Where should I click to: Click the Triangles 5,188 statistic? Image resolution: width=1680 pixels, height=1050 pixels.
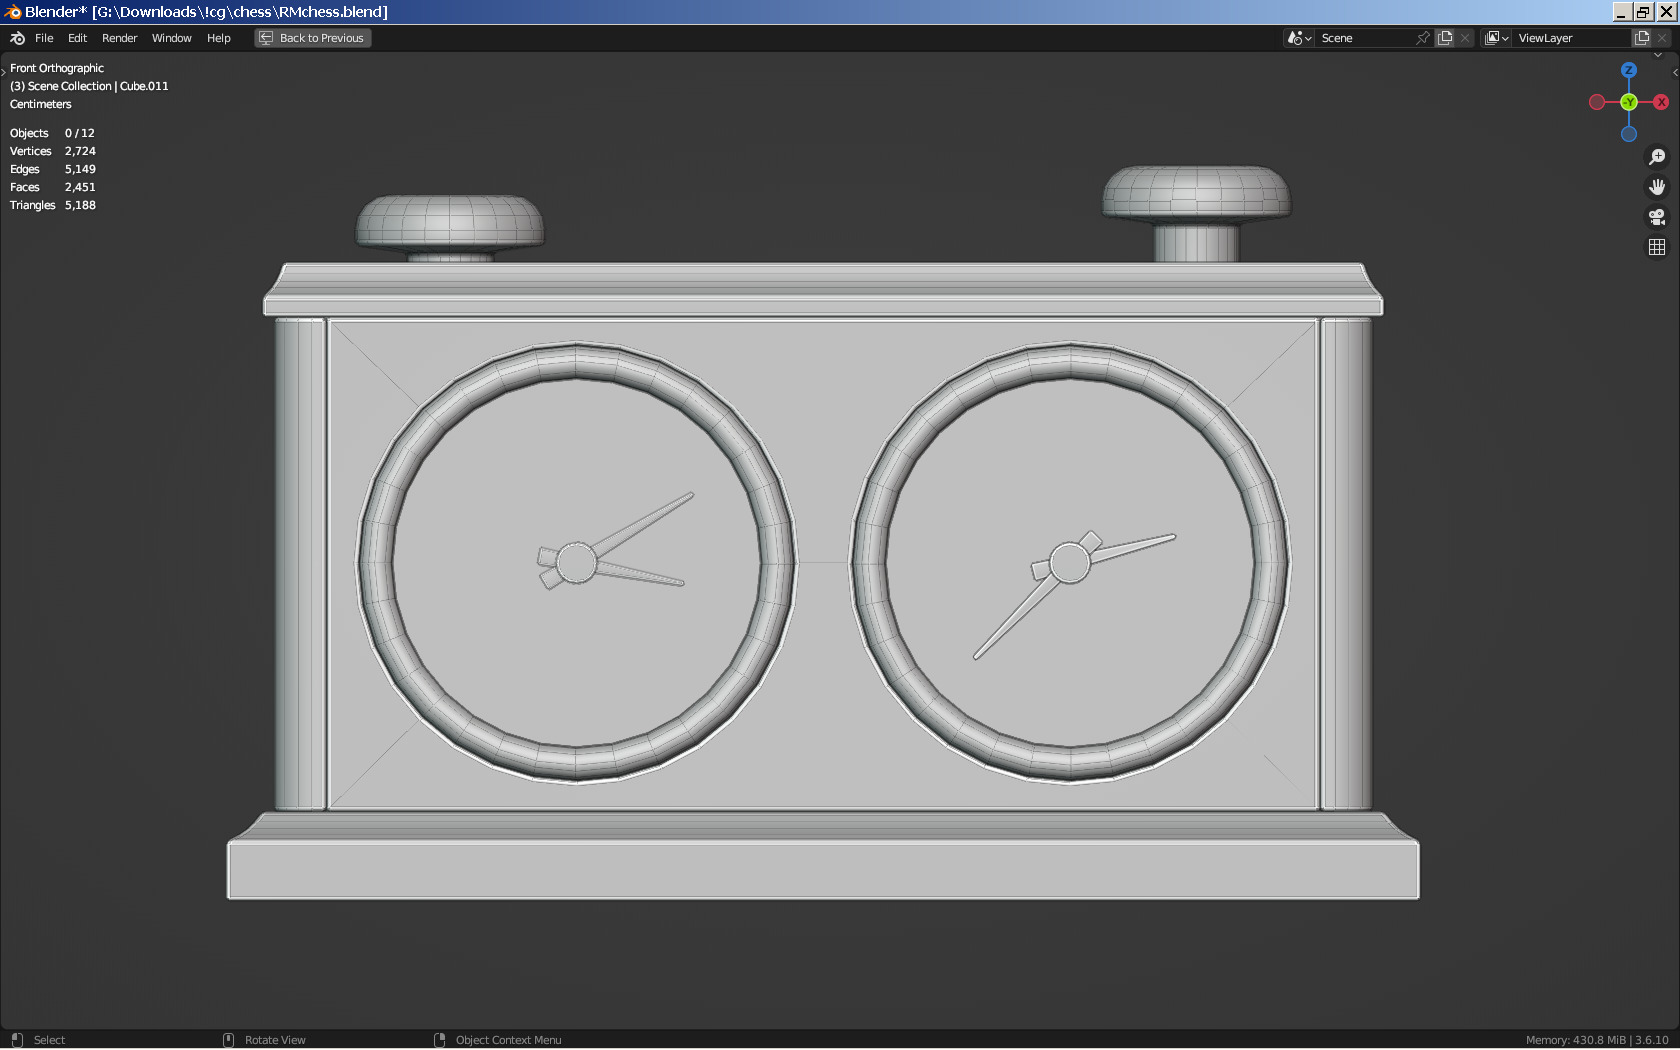pos(53,205)
